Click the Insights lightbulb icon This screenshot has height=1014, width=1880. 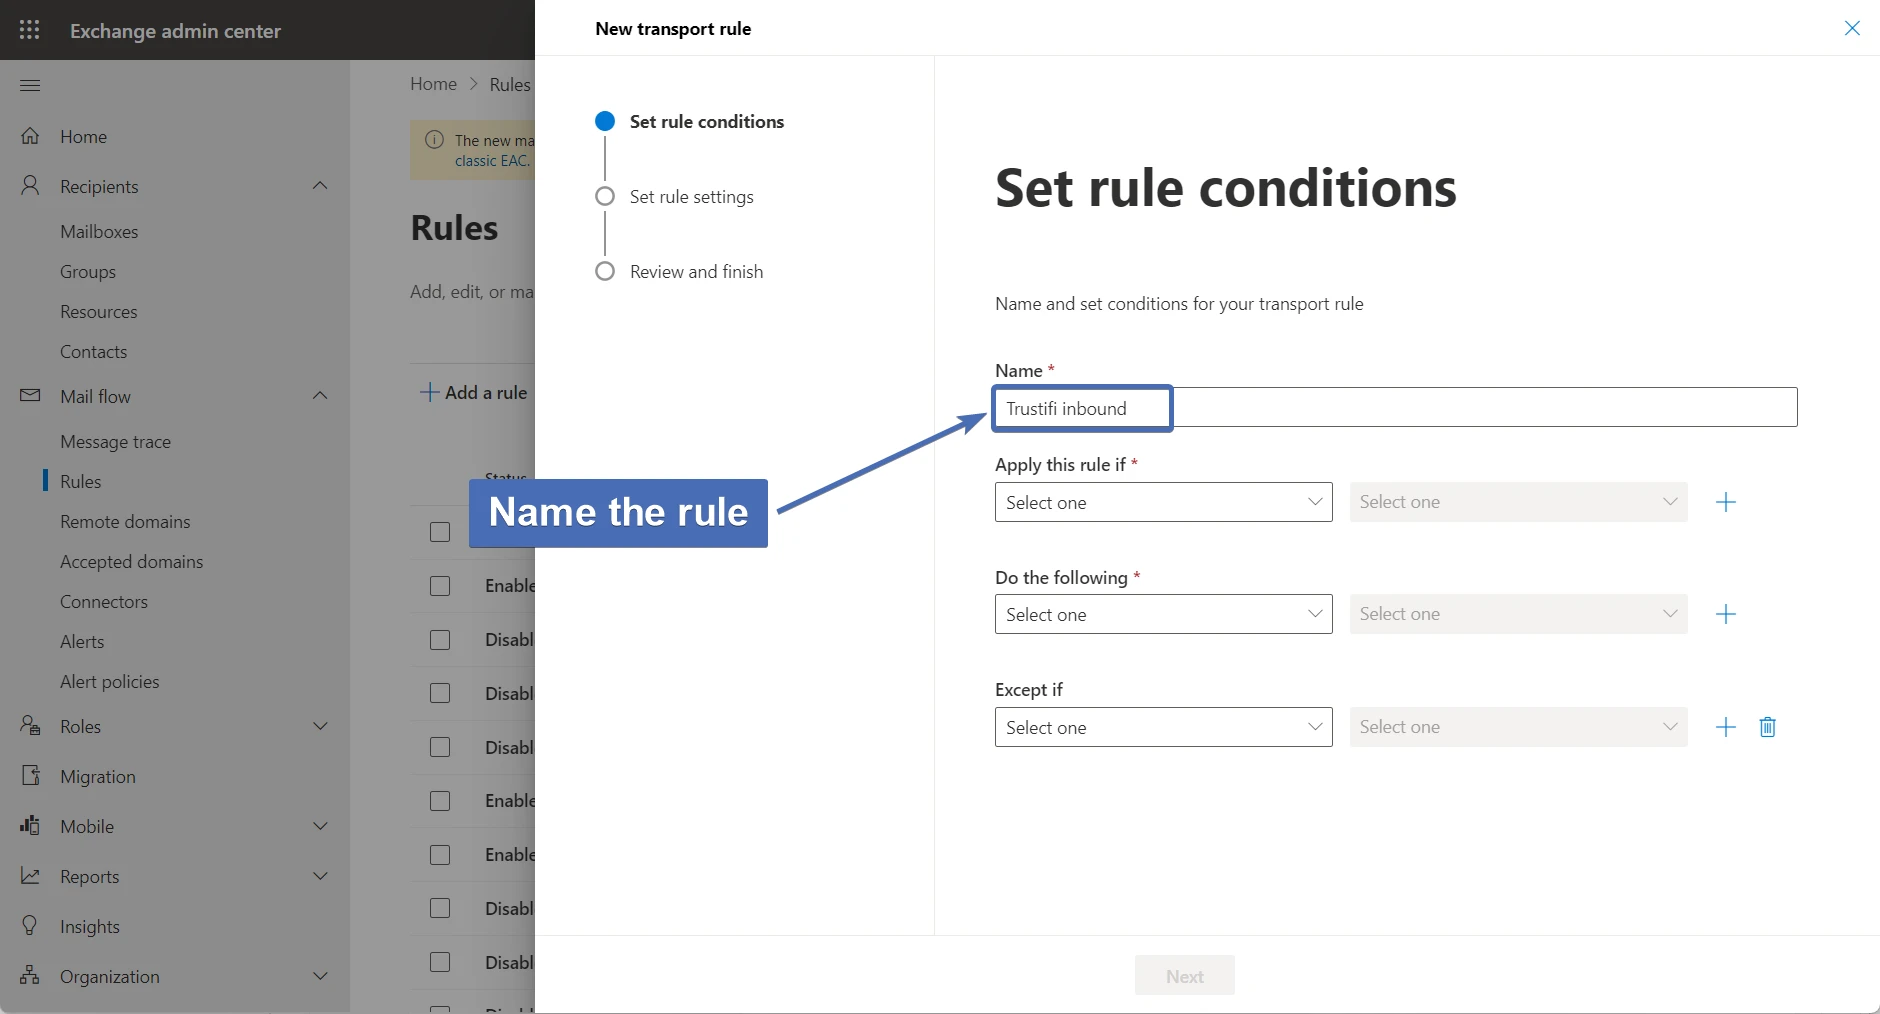pos(31,926)
